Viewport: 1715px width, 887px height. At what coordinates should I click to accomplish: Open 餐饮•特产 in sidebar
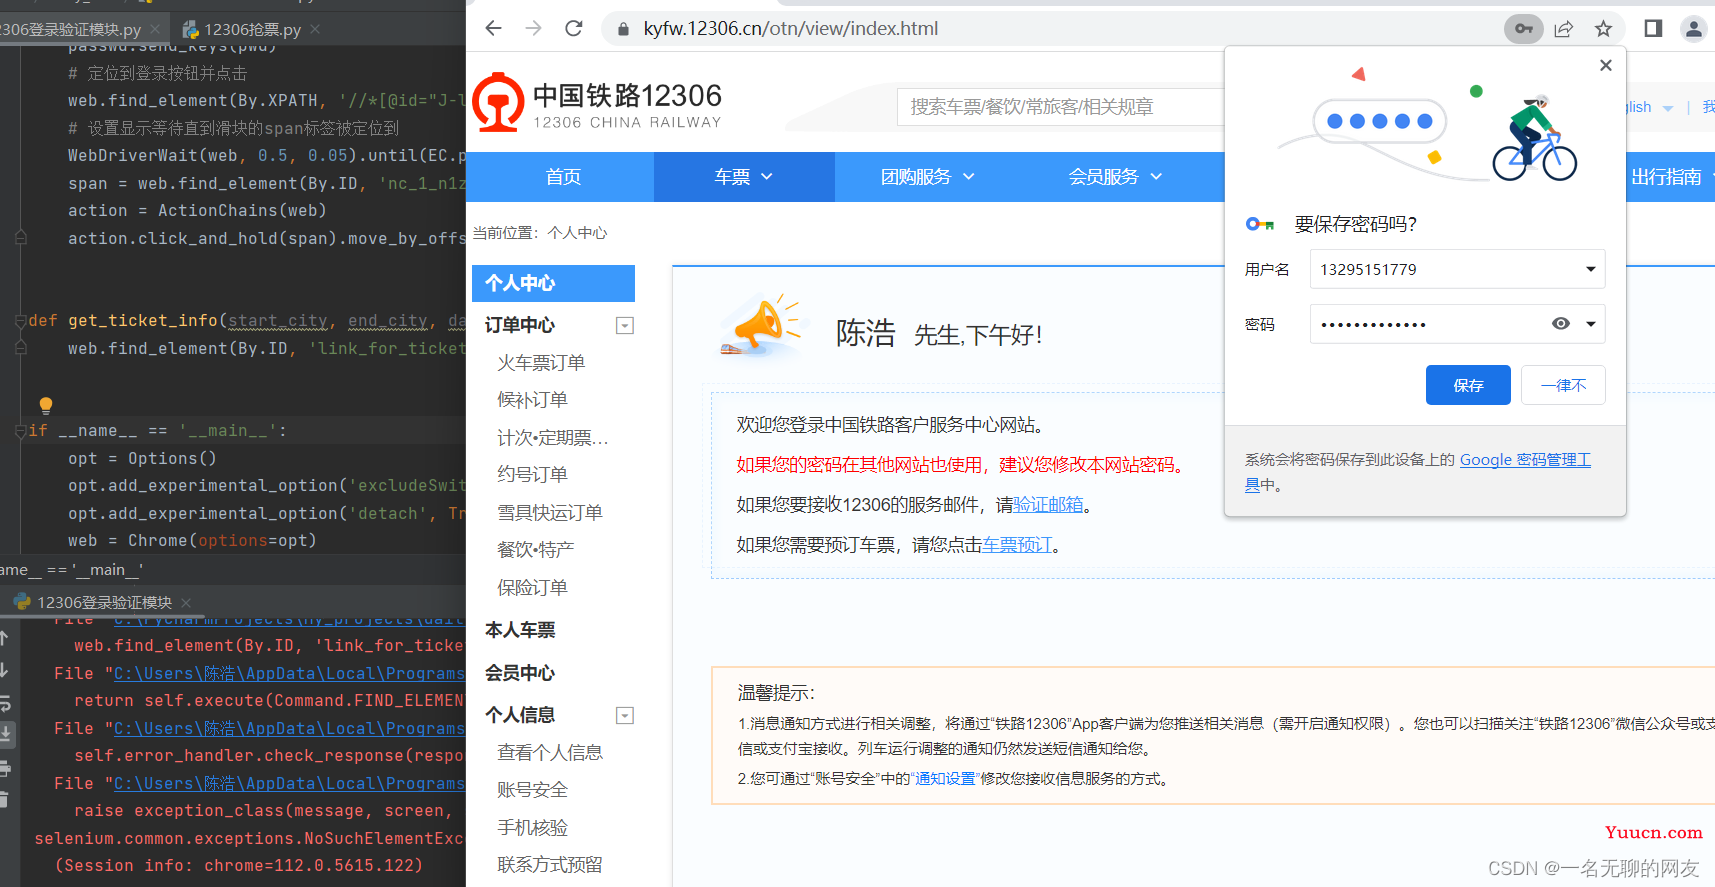point(536,549)
